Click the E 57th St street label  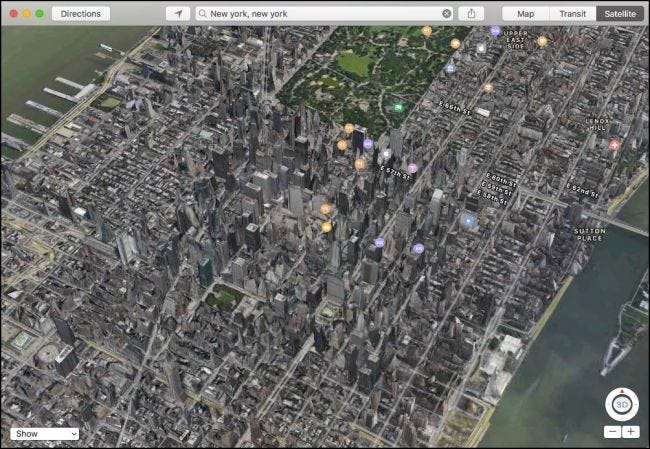[395, 170]
